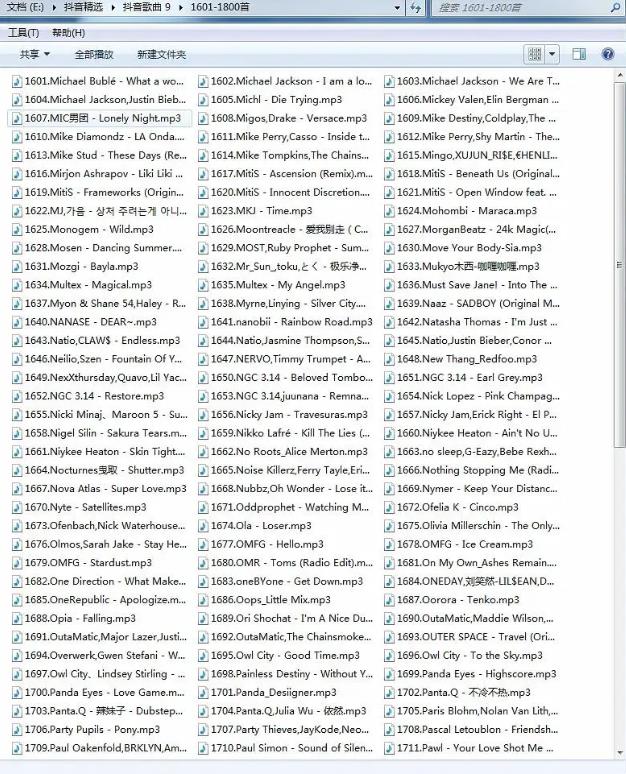
Task: Select the icon of 1651.NGC 3.14 - Earl Grey.mp3
Action: click(389, 378)
